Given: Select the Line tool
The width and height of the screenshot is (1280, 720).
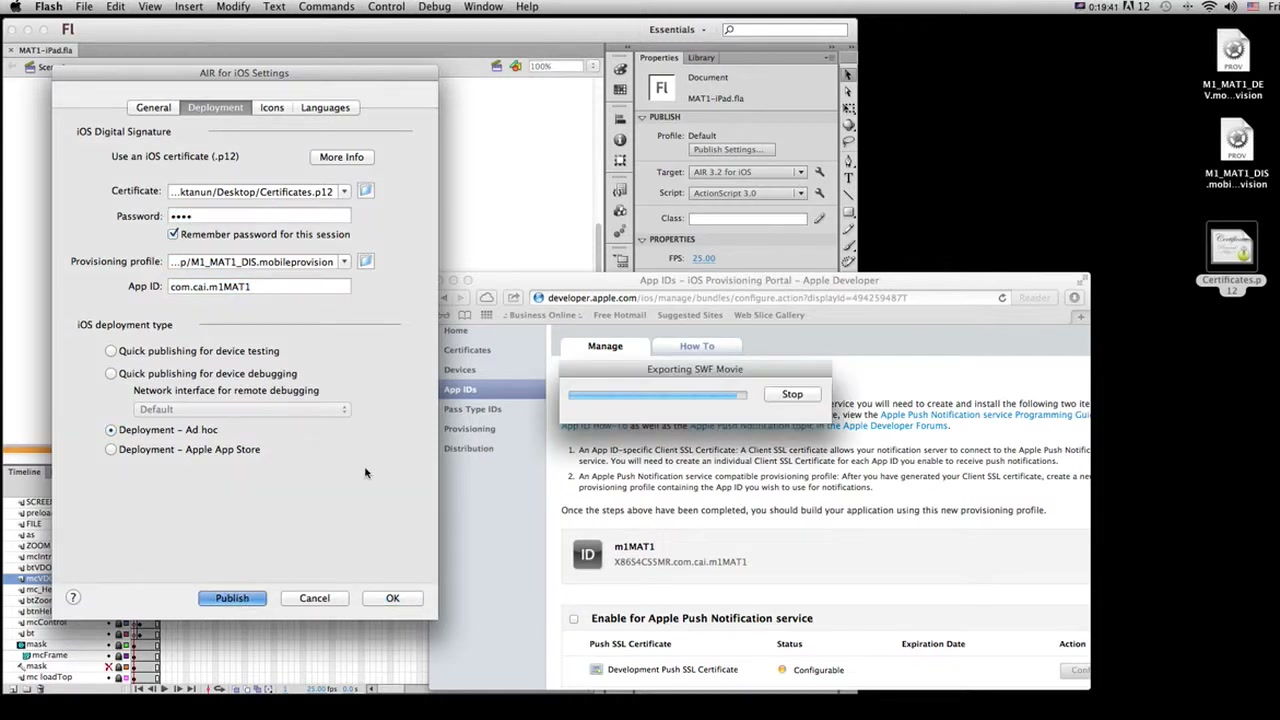Looking at the screenshot, I should click(x=848, y=195).
